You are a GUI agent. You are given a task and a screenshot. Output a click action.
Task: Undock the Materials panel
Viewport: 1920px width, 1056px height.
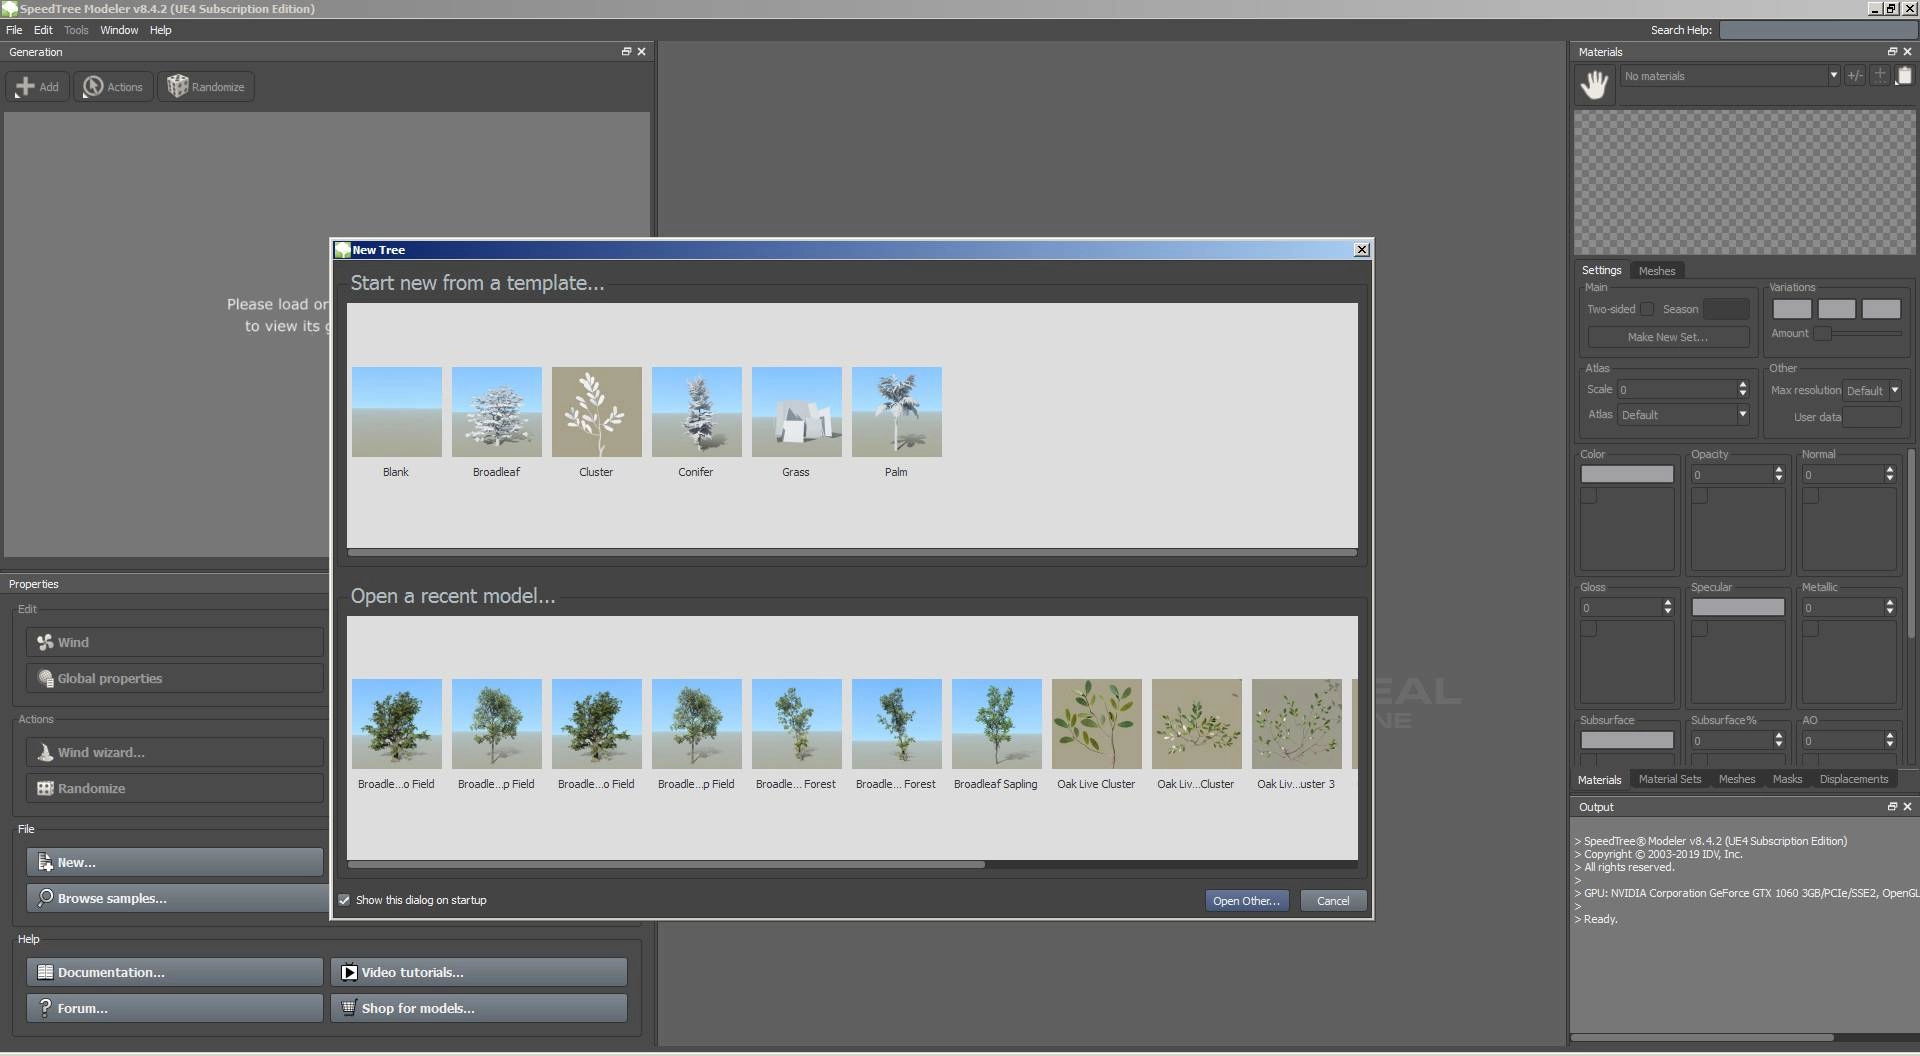pyautogui.click(x=1892, y=52)
